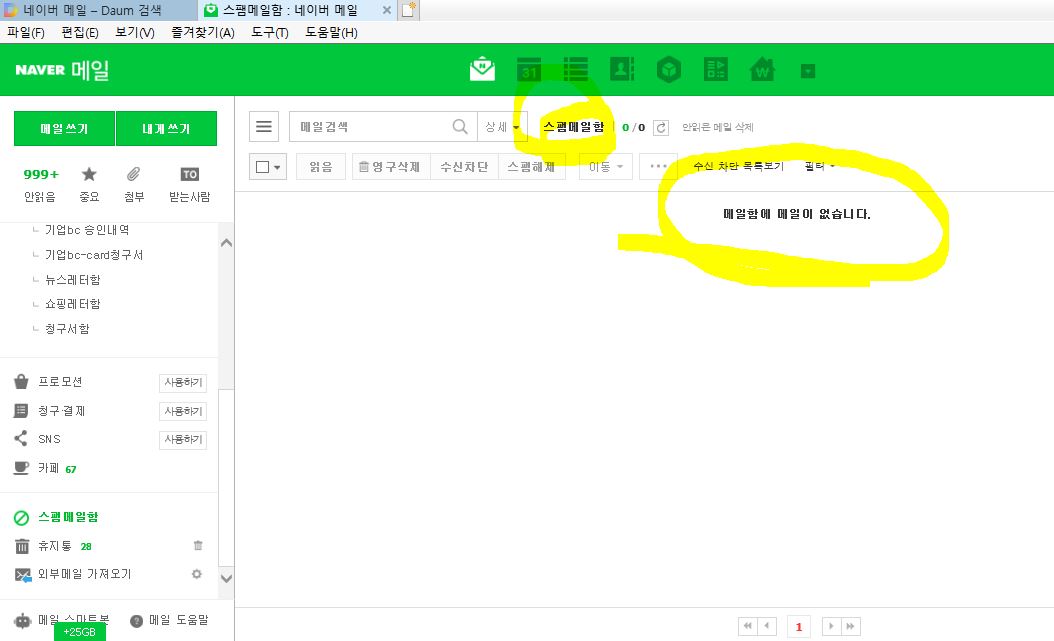The height and width of the screenshot is (641, 1054).
Task: Click the 읽음 mark-read button
Action: pyautogui.click(x=321, y=167)
